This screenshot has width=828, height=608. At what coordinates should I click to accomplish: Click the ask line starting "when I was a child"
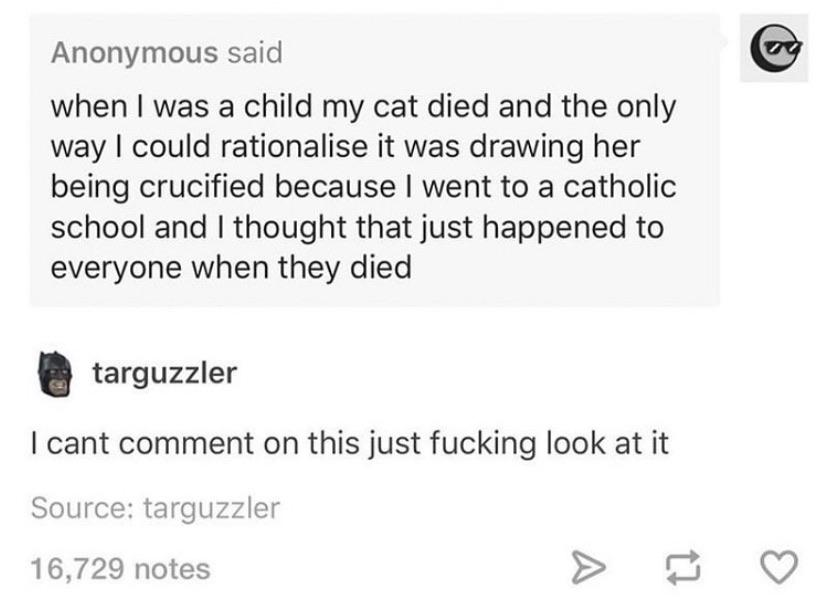362,105
